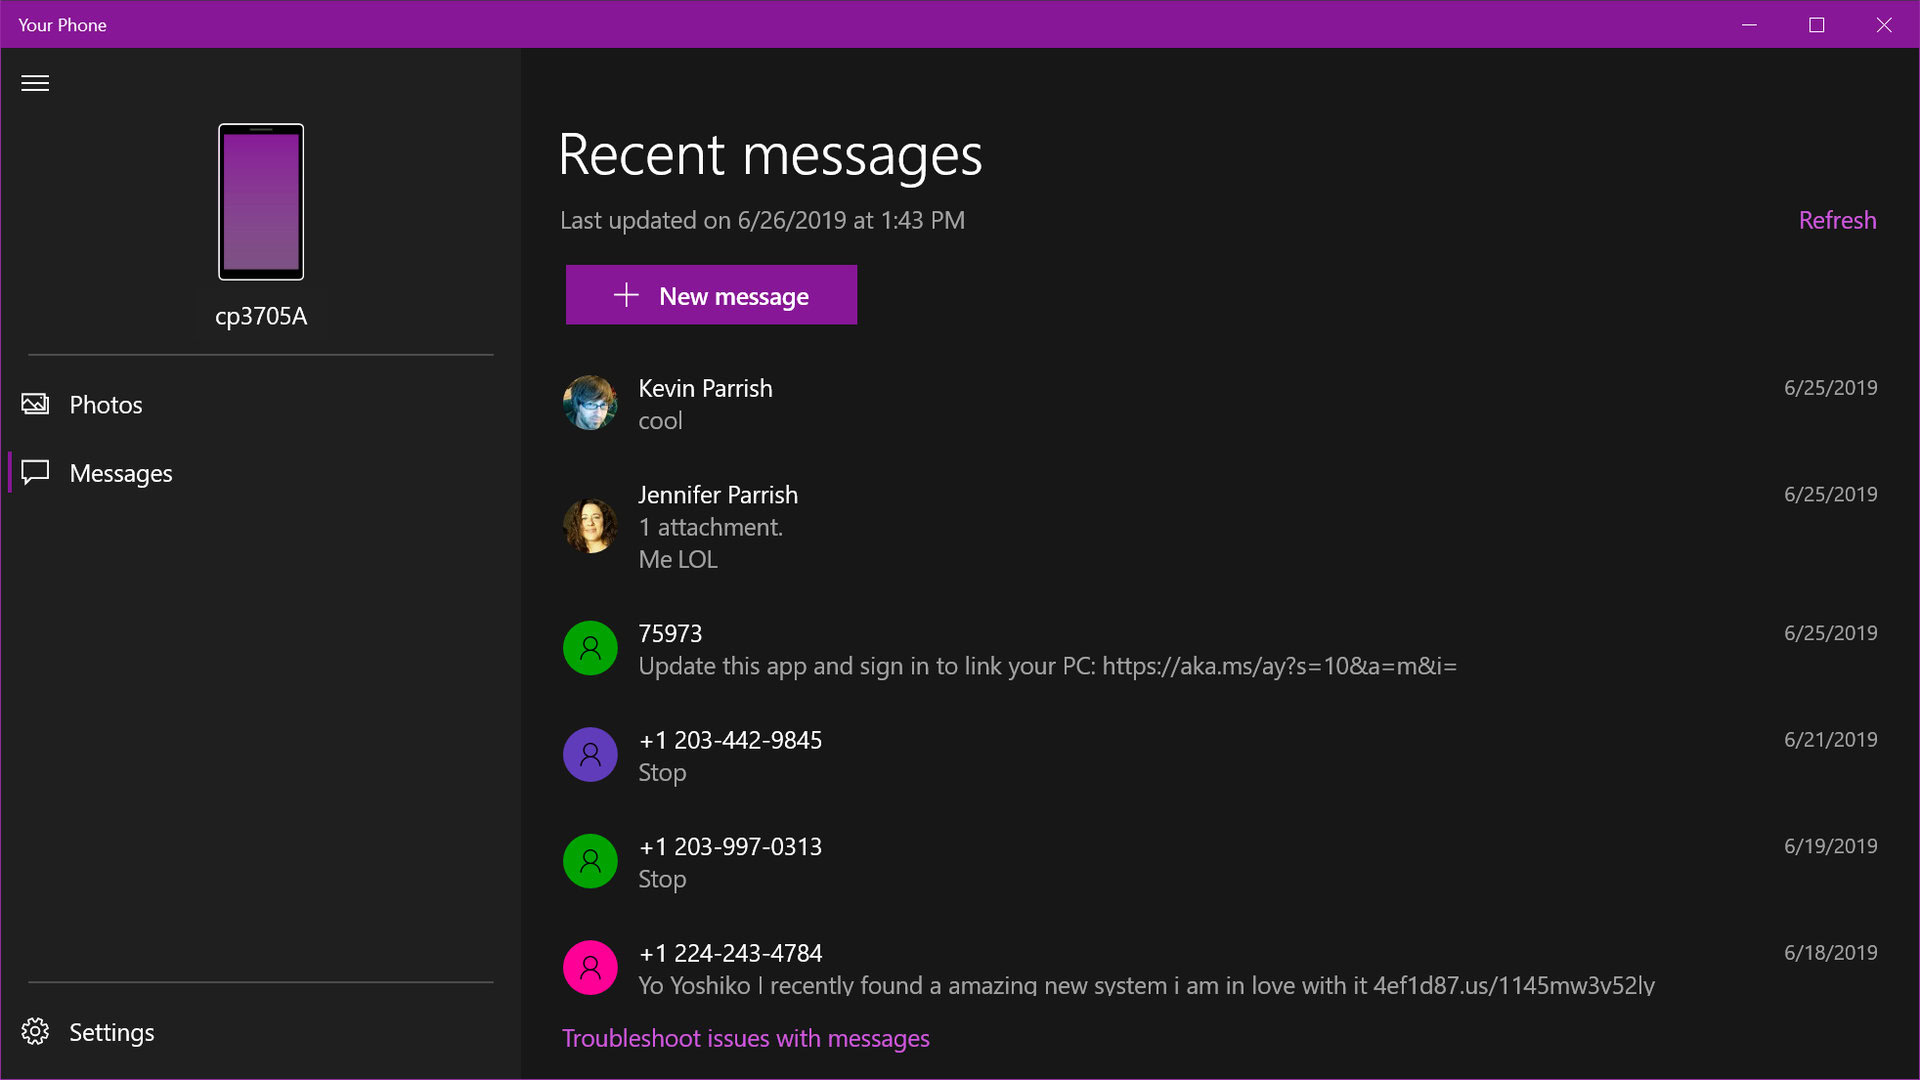Click the pink avatar for +1 224-243-4784
The width and height of the screenshot is (1920, 1080).
point(590,967)
